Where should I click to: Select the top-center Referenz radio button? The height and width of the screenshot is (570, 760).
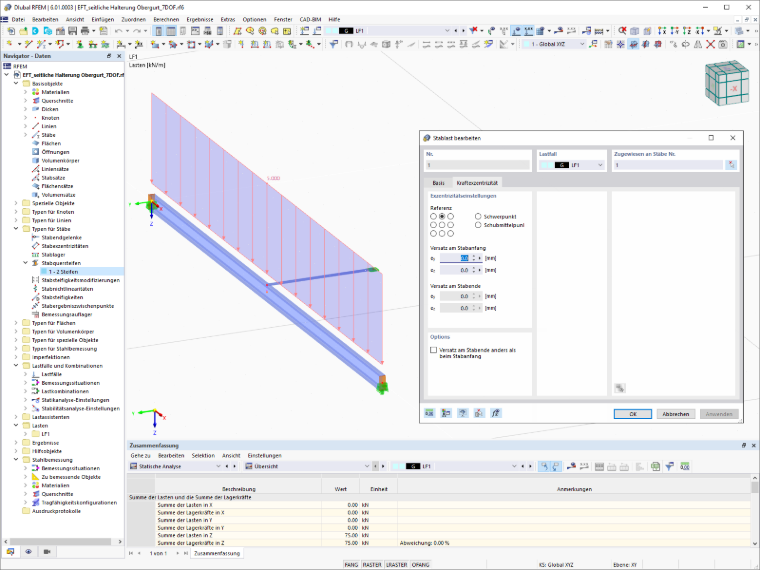click(442, 216)
